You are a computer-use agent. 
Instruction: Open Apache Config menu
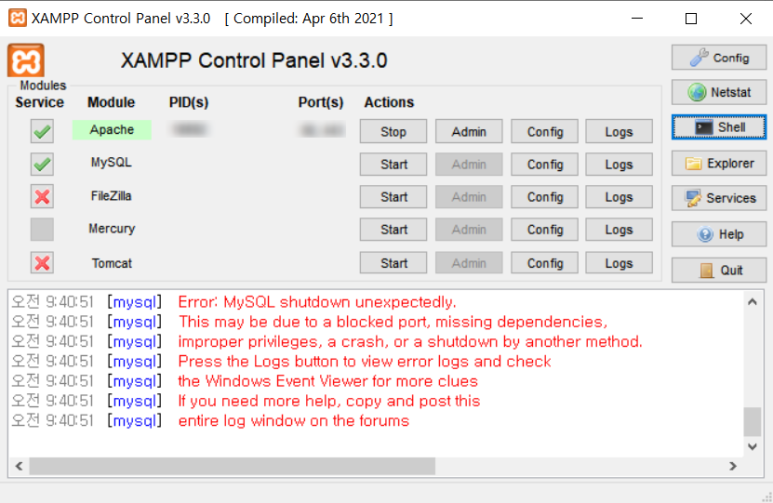click(544, 131)
